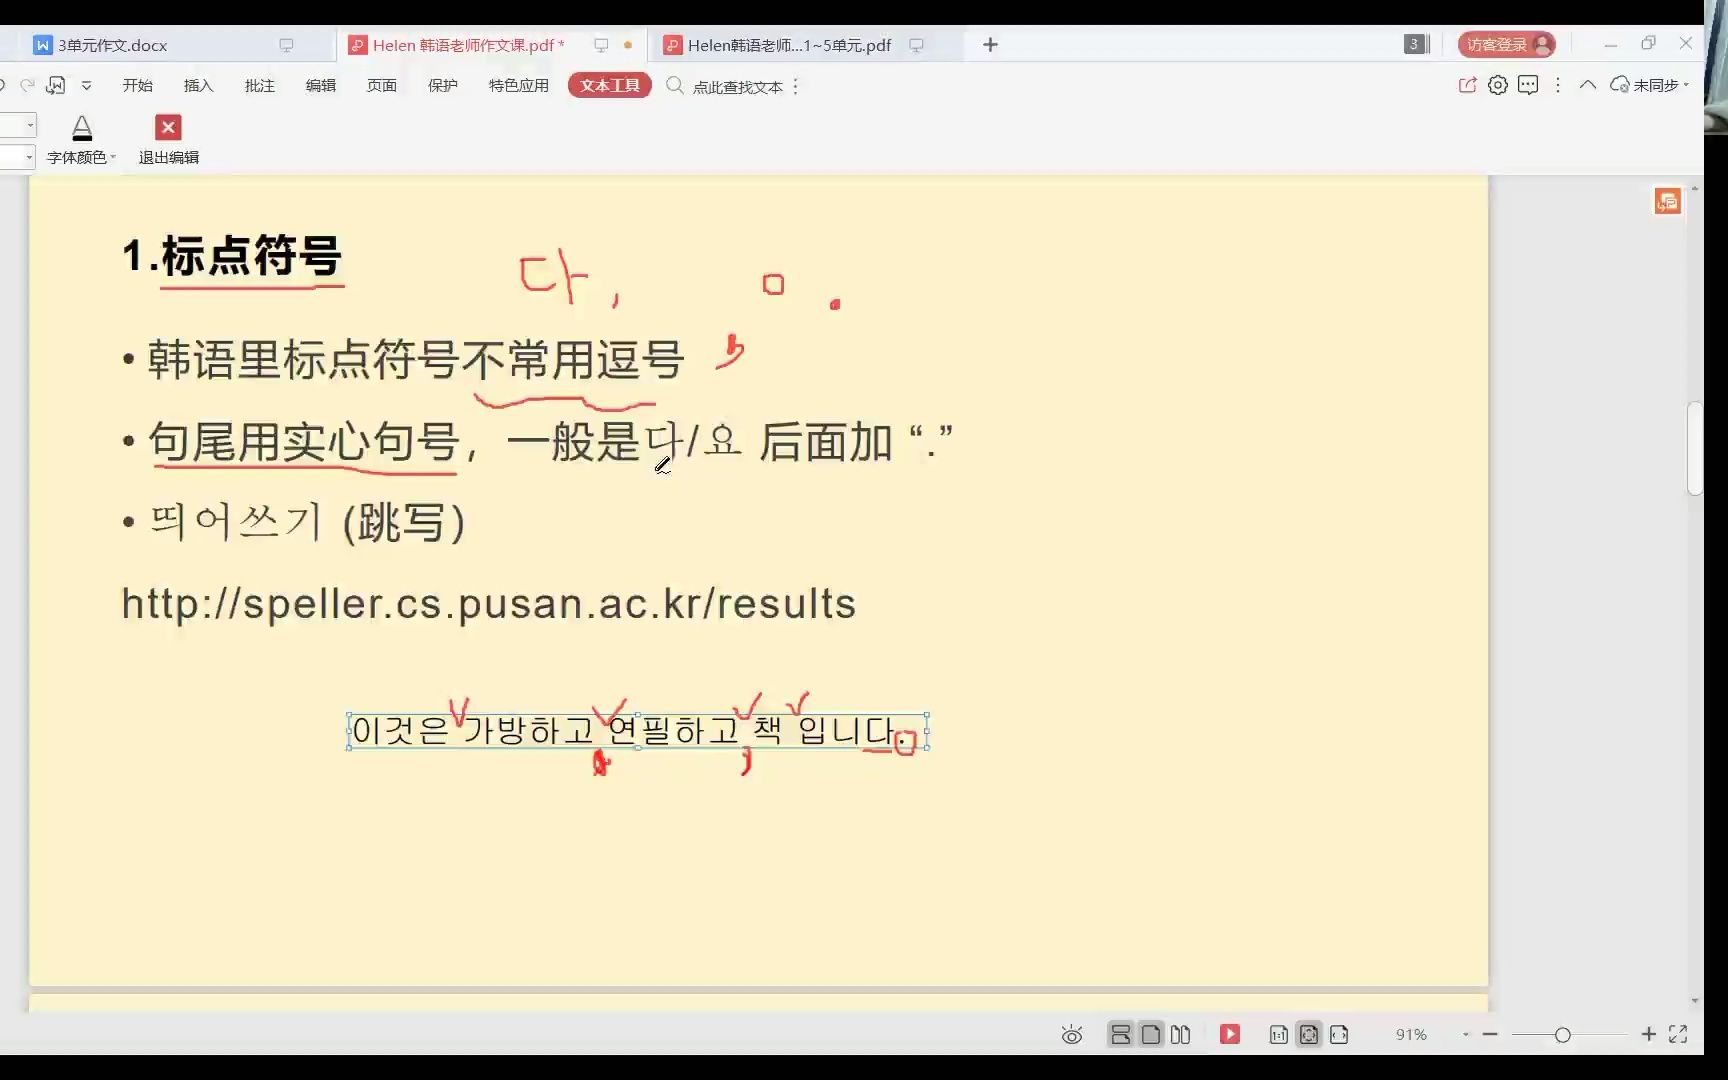Image resolution: width=1728 pixels, height=1080 pixels.
Task: Select single-page view mode
Action: [1151, 1035]
